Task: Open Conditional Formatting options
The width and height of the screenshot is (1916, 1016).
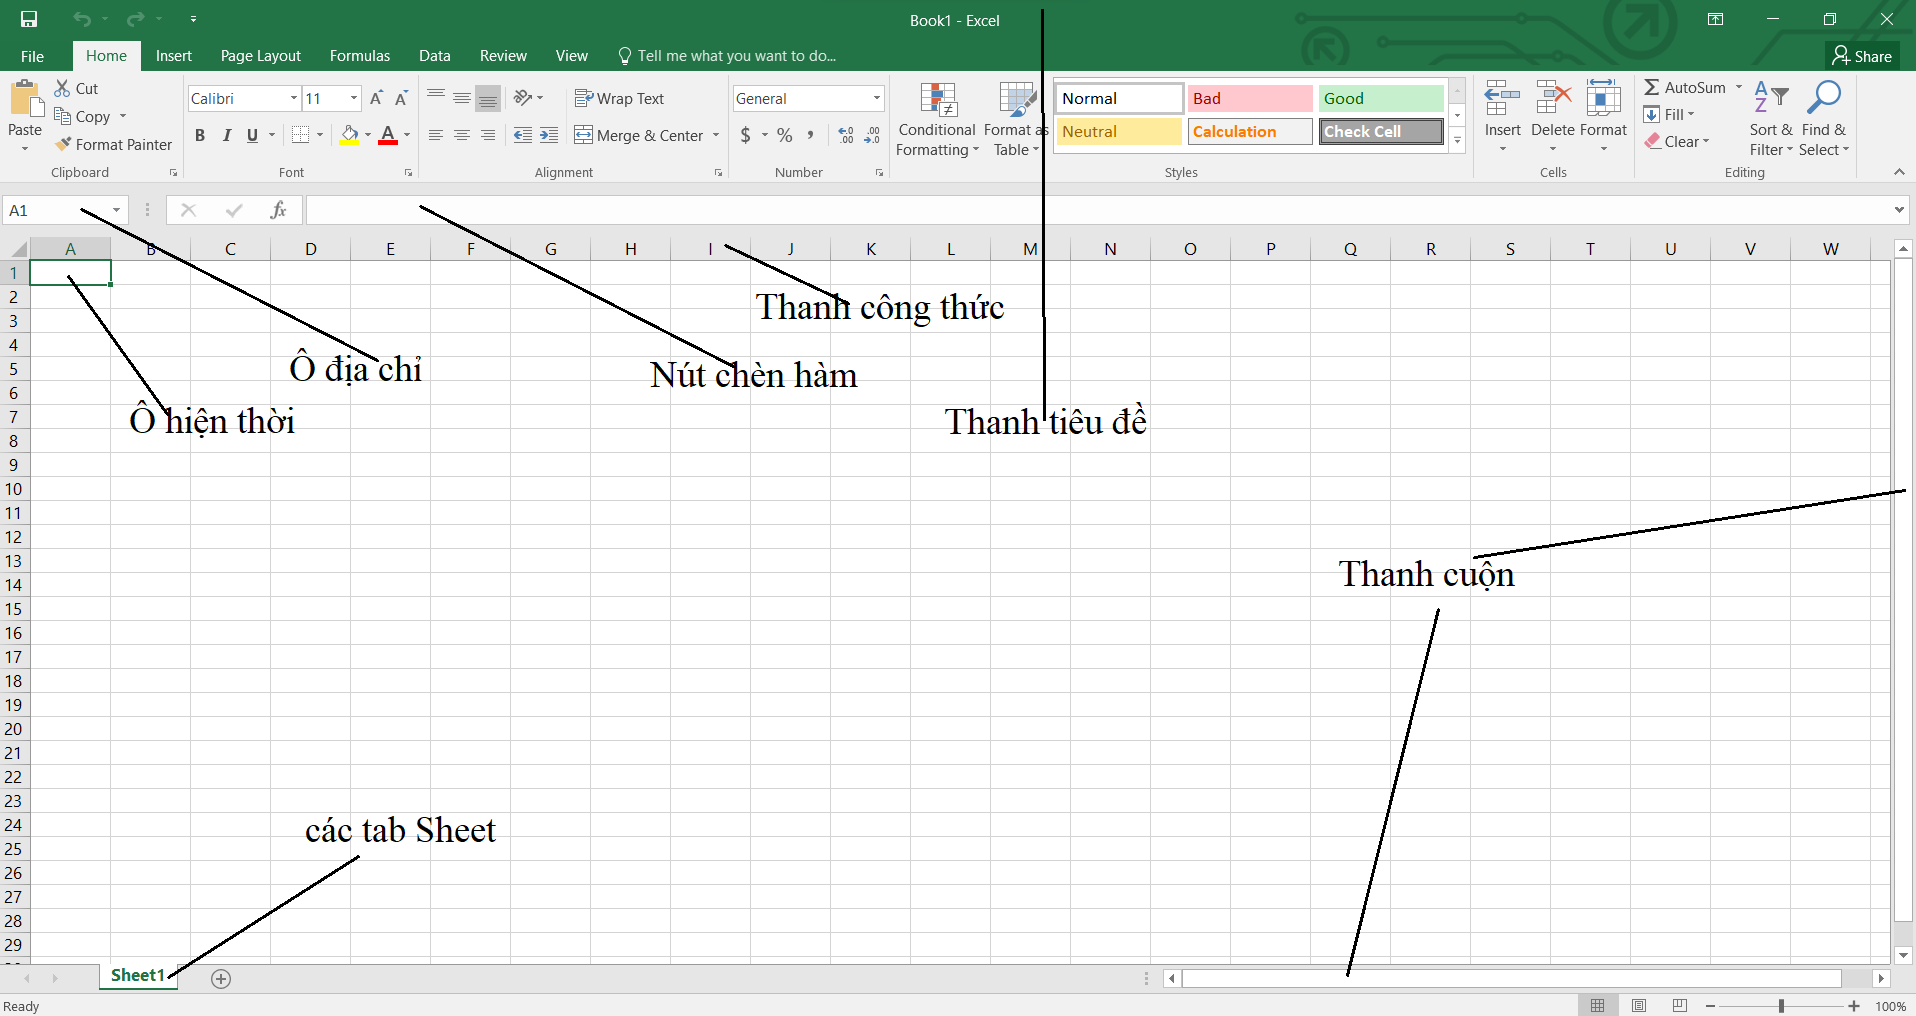Action: pyautogui.click(x=936, y=120)
